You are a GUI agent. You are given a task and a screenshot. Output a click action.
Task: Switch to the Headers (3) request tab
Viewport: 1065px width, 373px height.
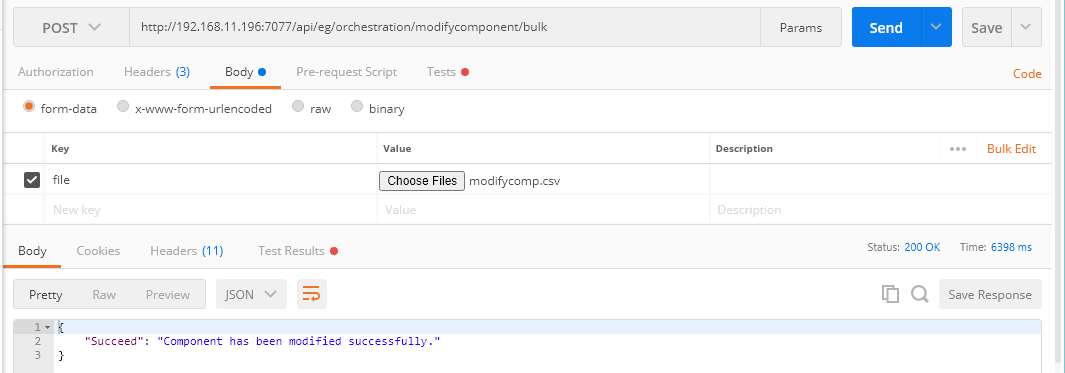pyautogui.click(x=157, y=71)
